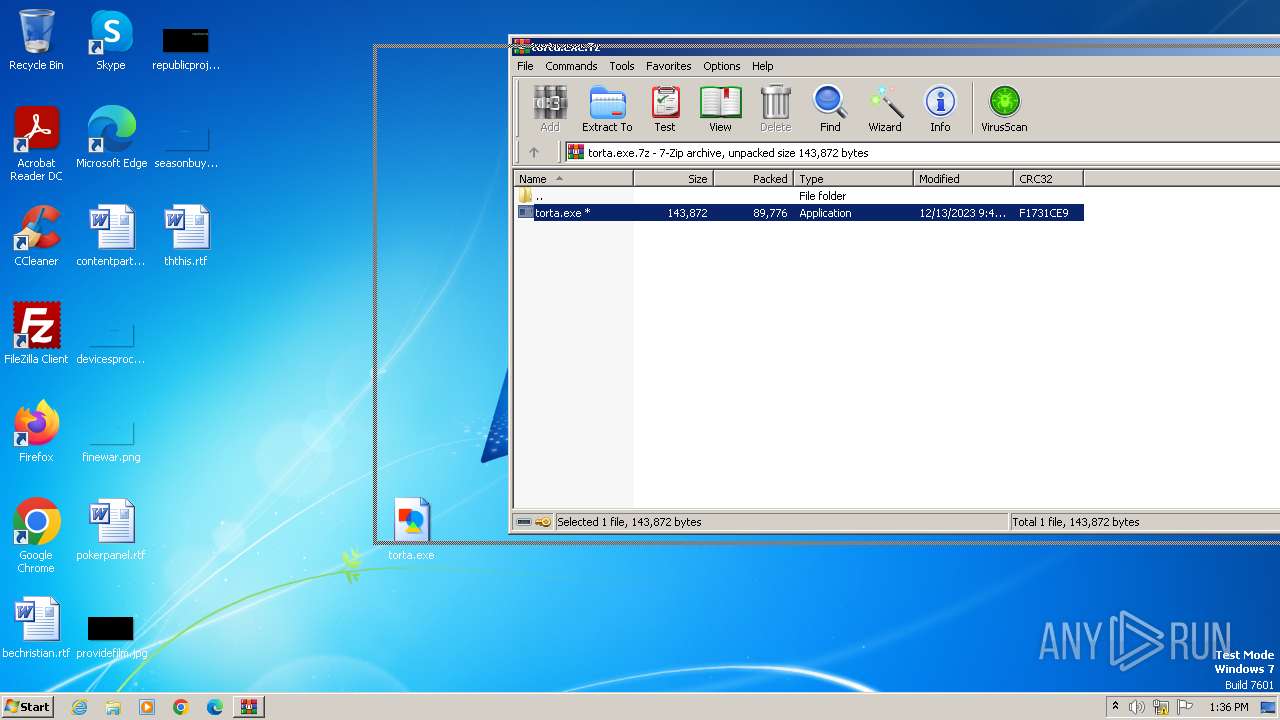Open Acrobat Reader DC shortcut

point(36,144)
